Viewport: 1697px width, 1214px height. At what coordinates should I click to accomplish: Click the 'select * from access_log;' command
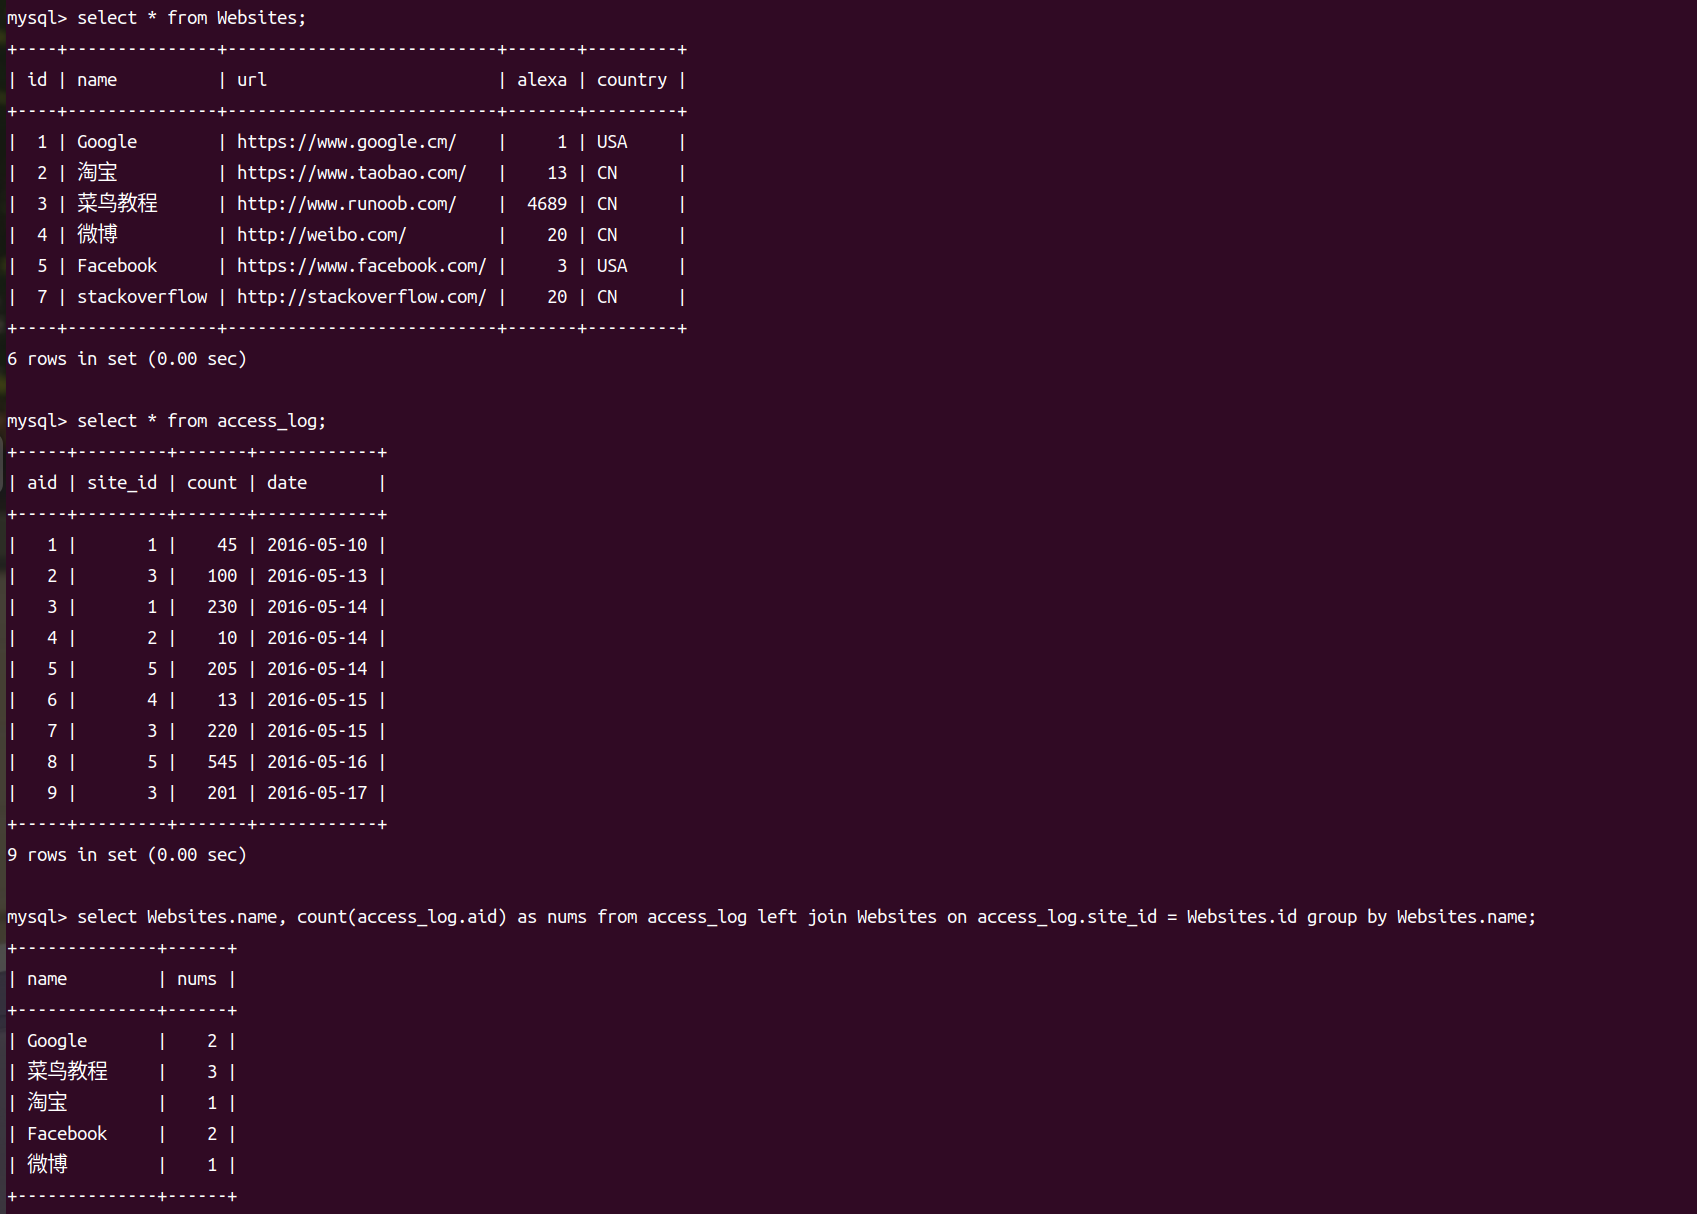coord(202,421)
